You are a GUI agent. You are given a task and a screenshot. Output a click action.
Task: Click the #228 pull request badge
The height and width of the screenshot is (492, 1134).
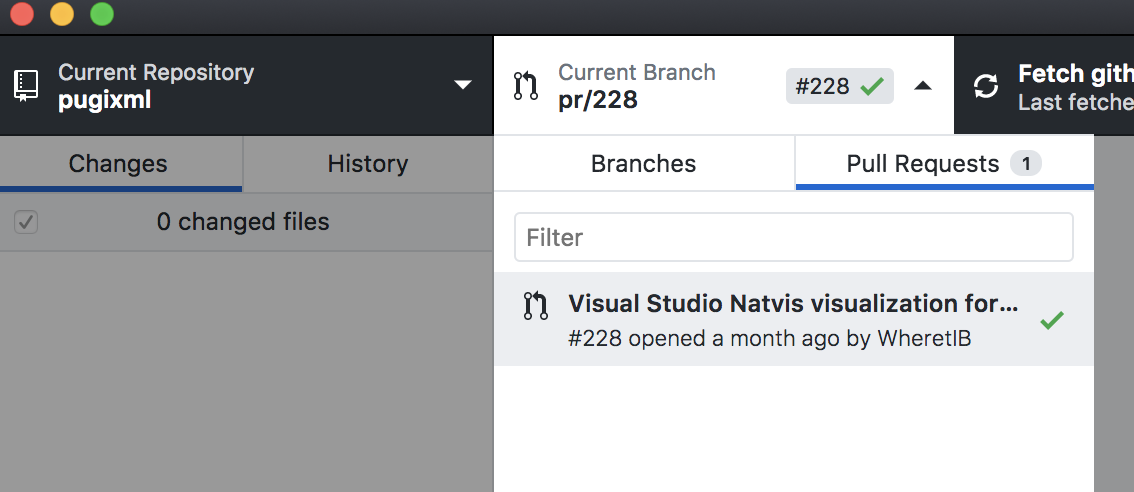click(840, 86)
